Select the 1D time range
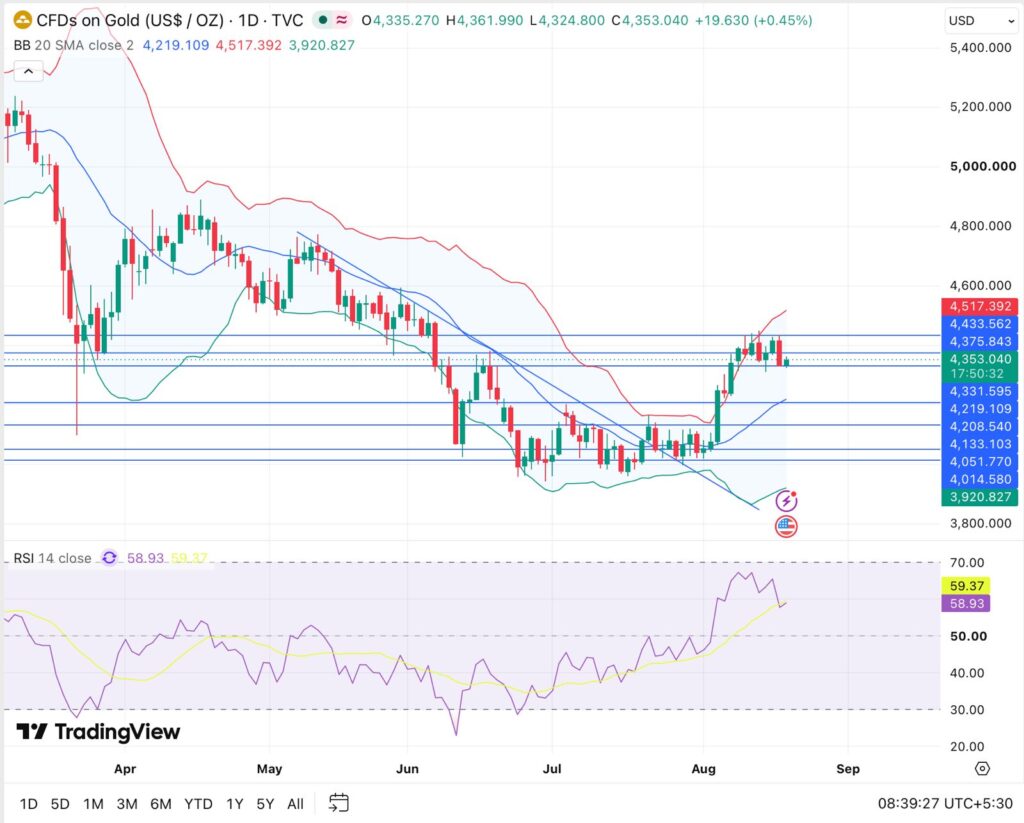This screenshot has height=823, width=1024. coord(28,803)
